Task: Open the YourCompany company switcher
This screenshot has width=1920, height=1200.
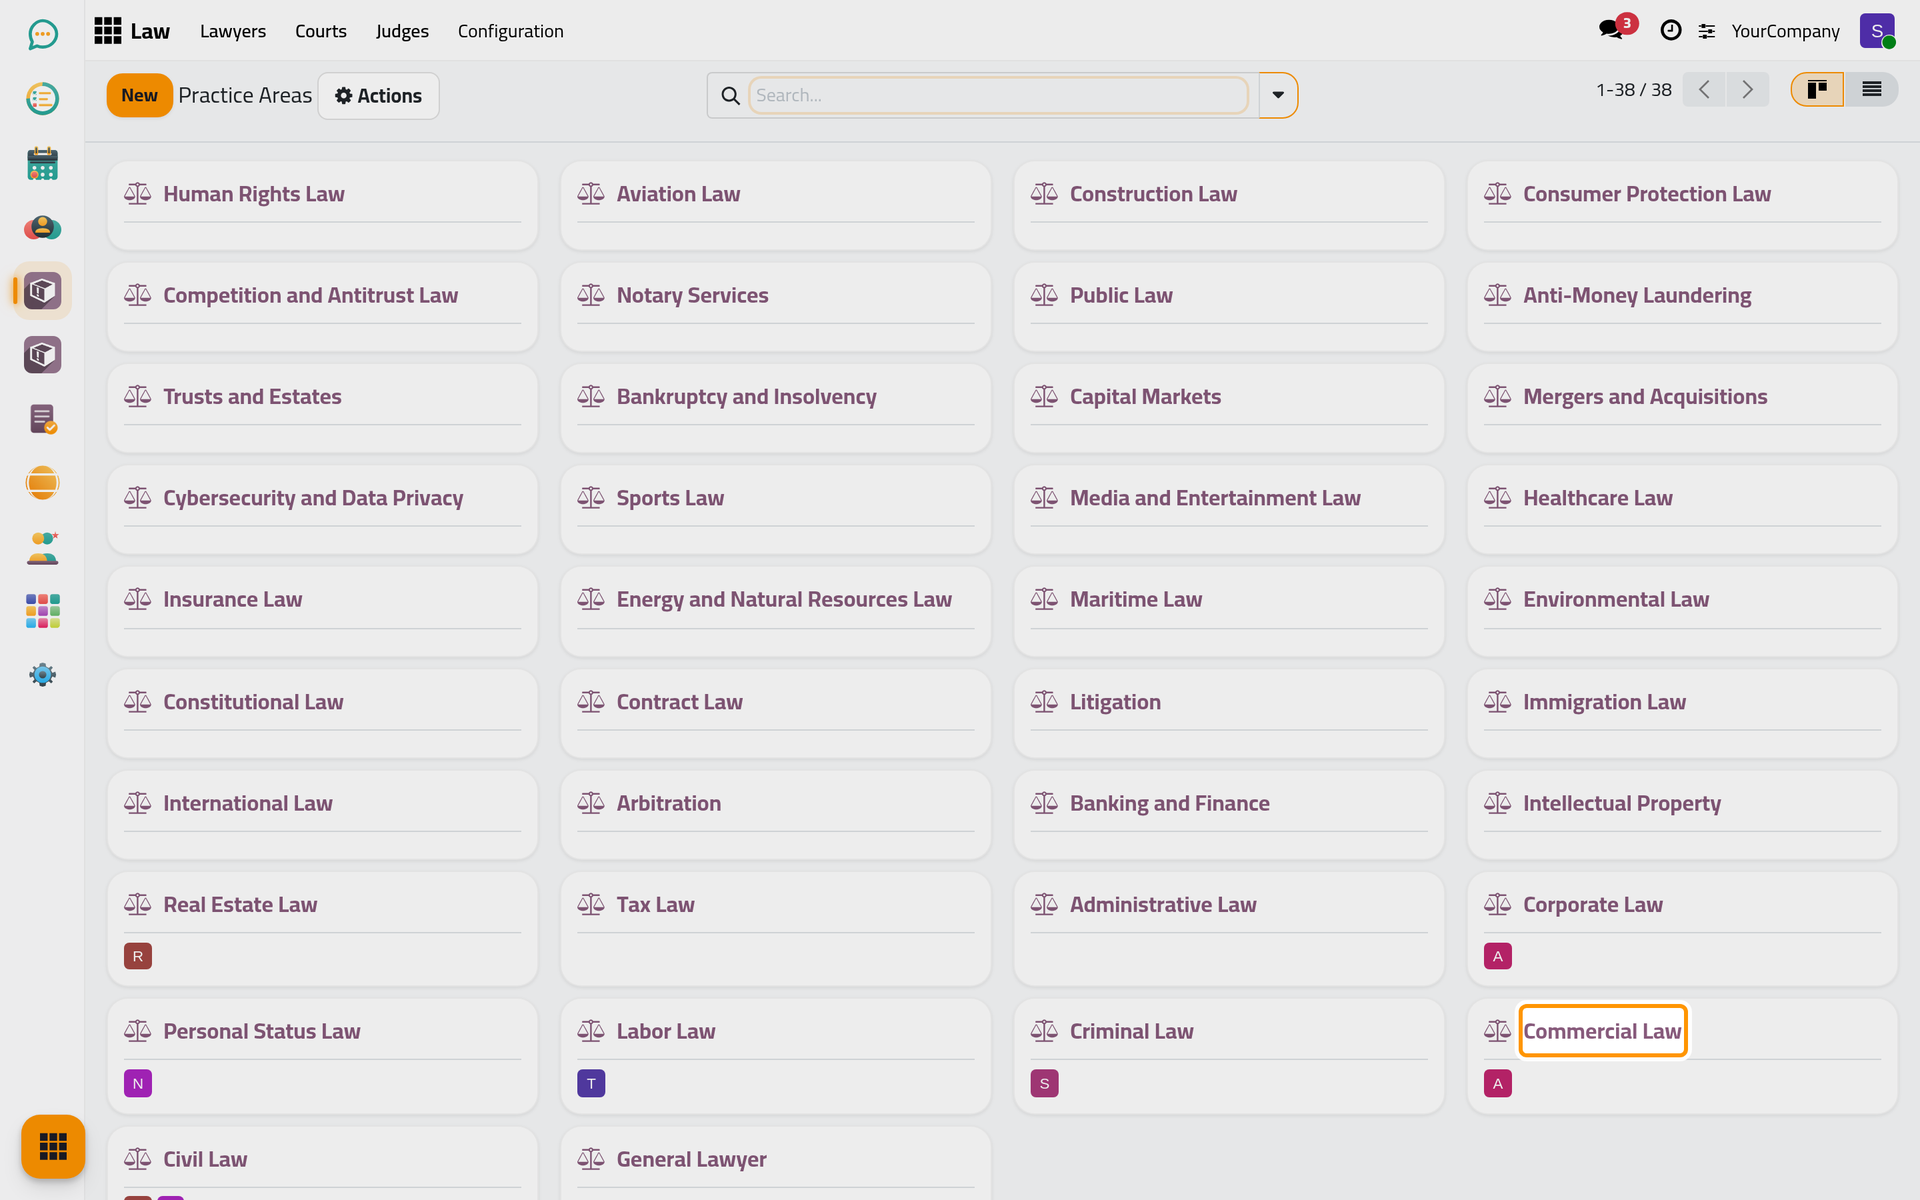Action: point(1785,31)
